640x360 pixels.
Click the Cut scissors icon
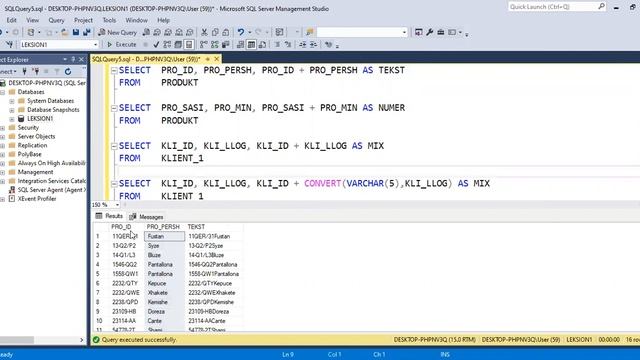pyautogui.click(x=204, y=32)
